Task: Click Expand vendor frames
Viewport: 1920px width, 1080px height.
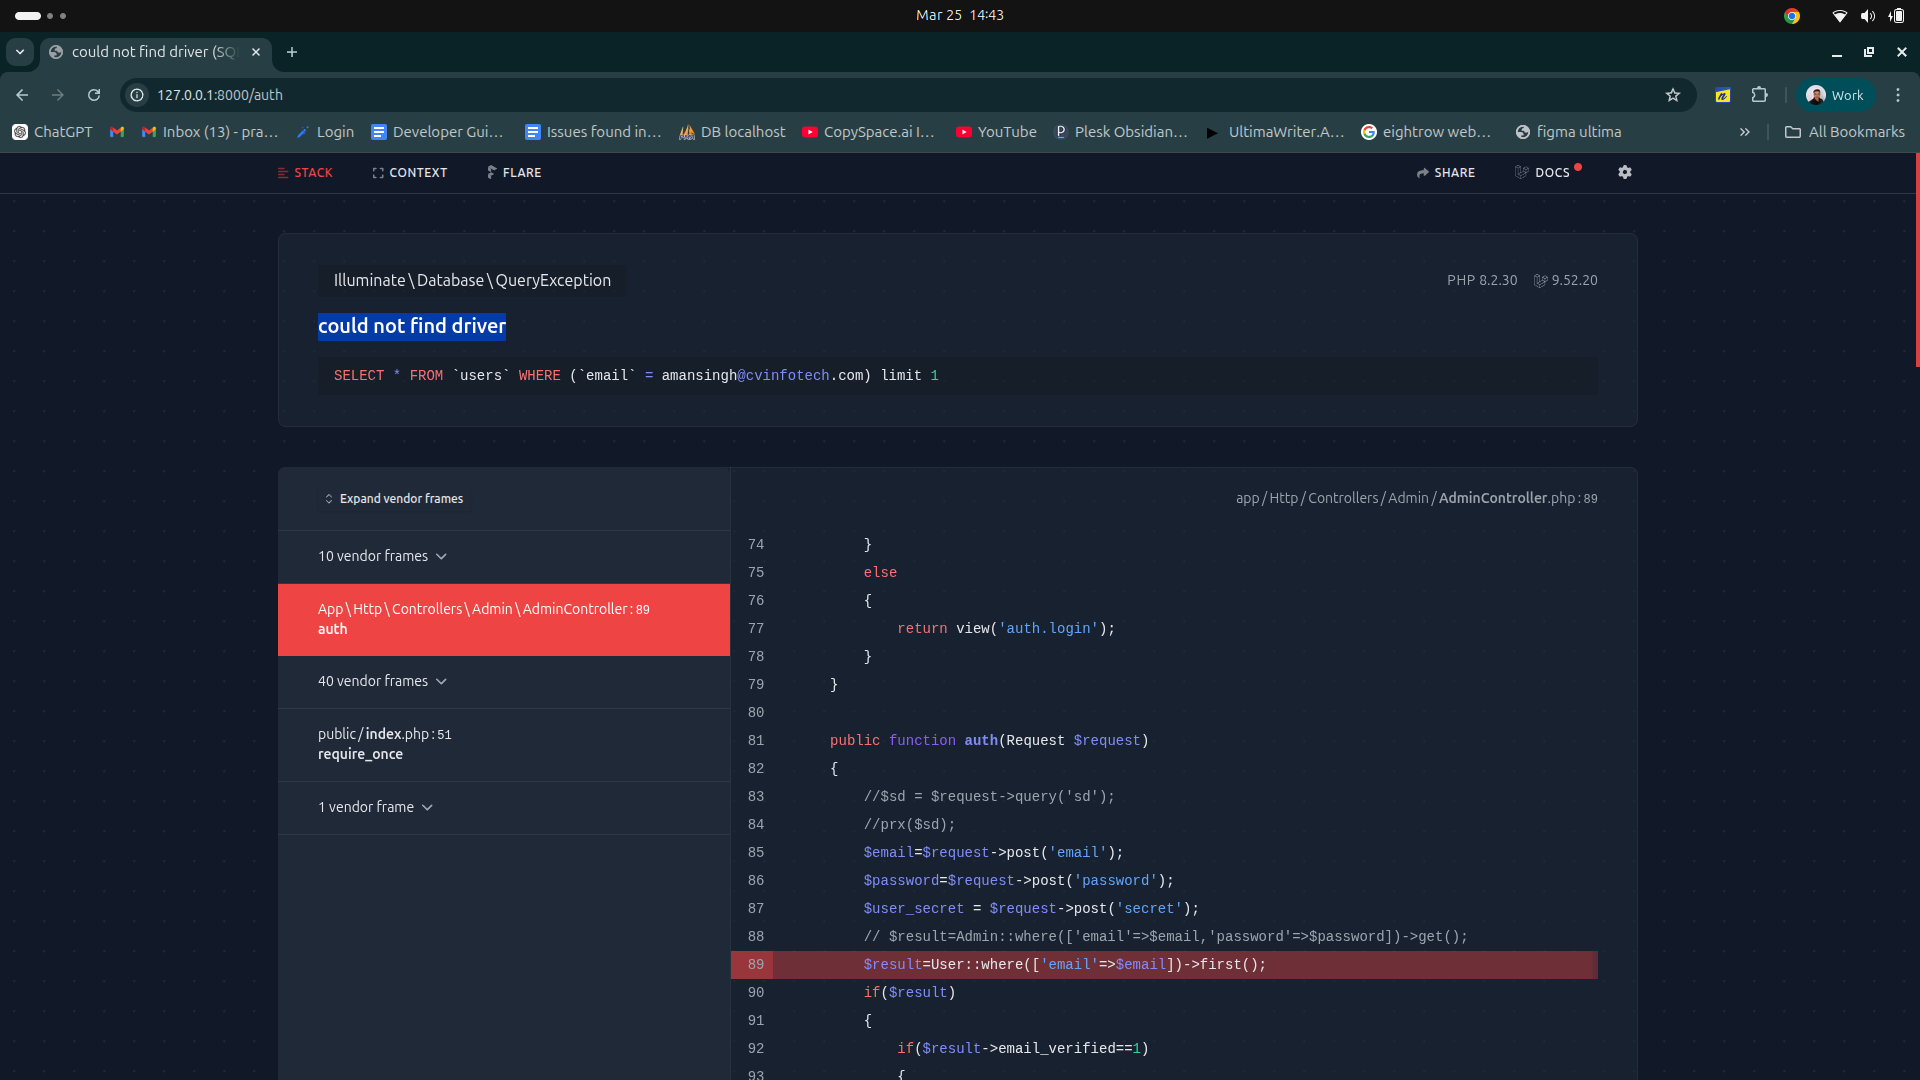Action: tap(394, 498)
